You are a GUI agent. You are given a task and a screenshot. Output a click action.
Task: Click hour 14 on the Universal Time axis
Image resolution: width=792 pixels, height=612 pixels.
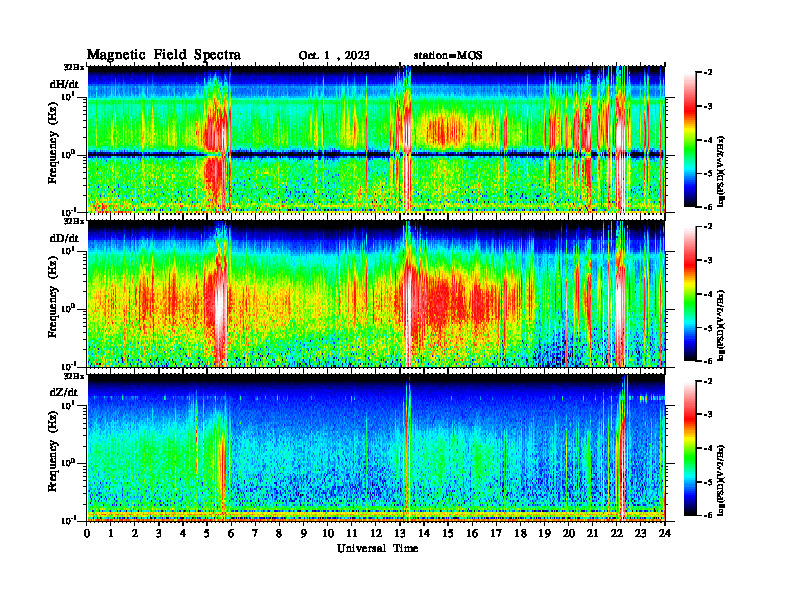pyautogui.click(x=424, y=534)
